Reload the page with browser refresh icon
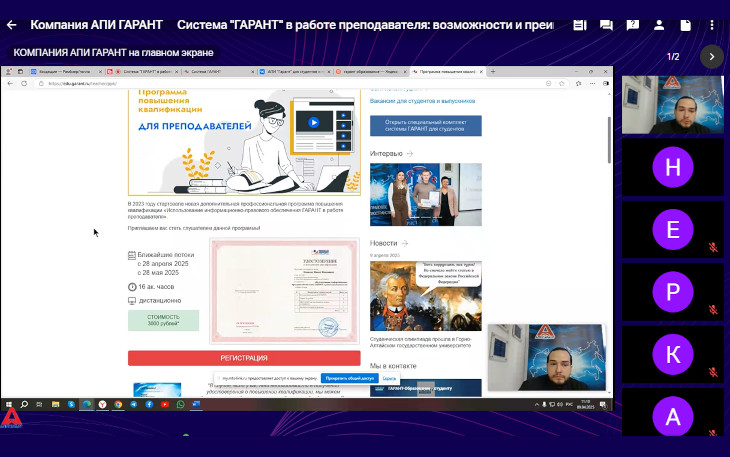This screenshot has width=730, height=457. 24,83
